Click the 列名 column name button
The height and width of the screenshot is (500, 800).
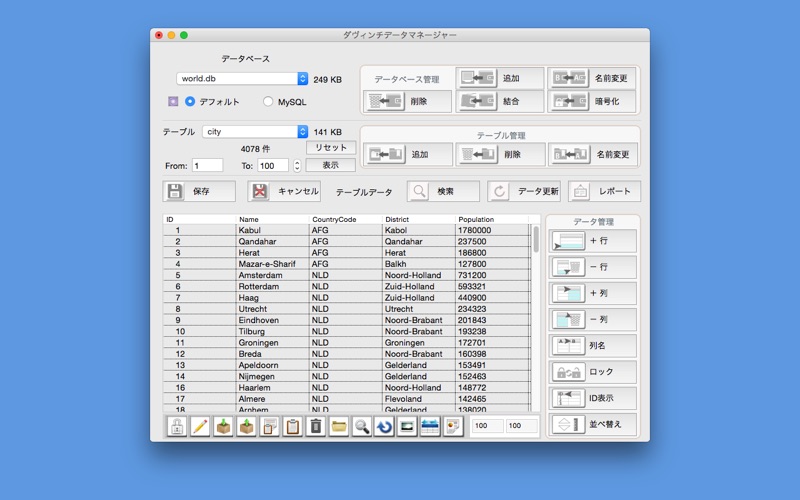click(593, 346)
